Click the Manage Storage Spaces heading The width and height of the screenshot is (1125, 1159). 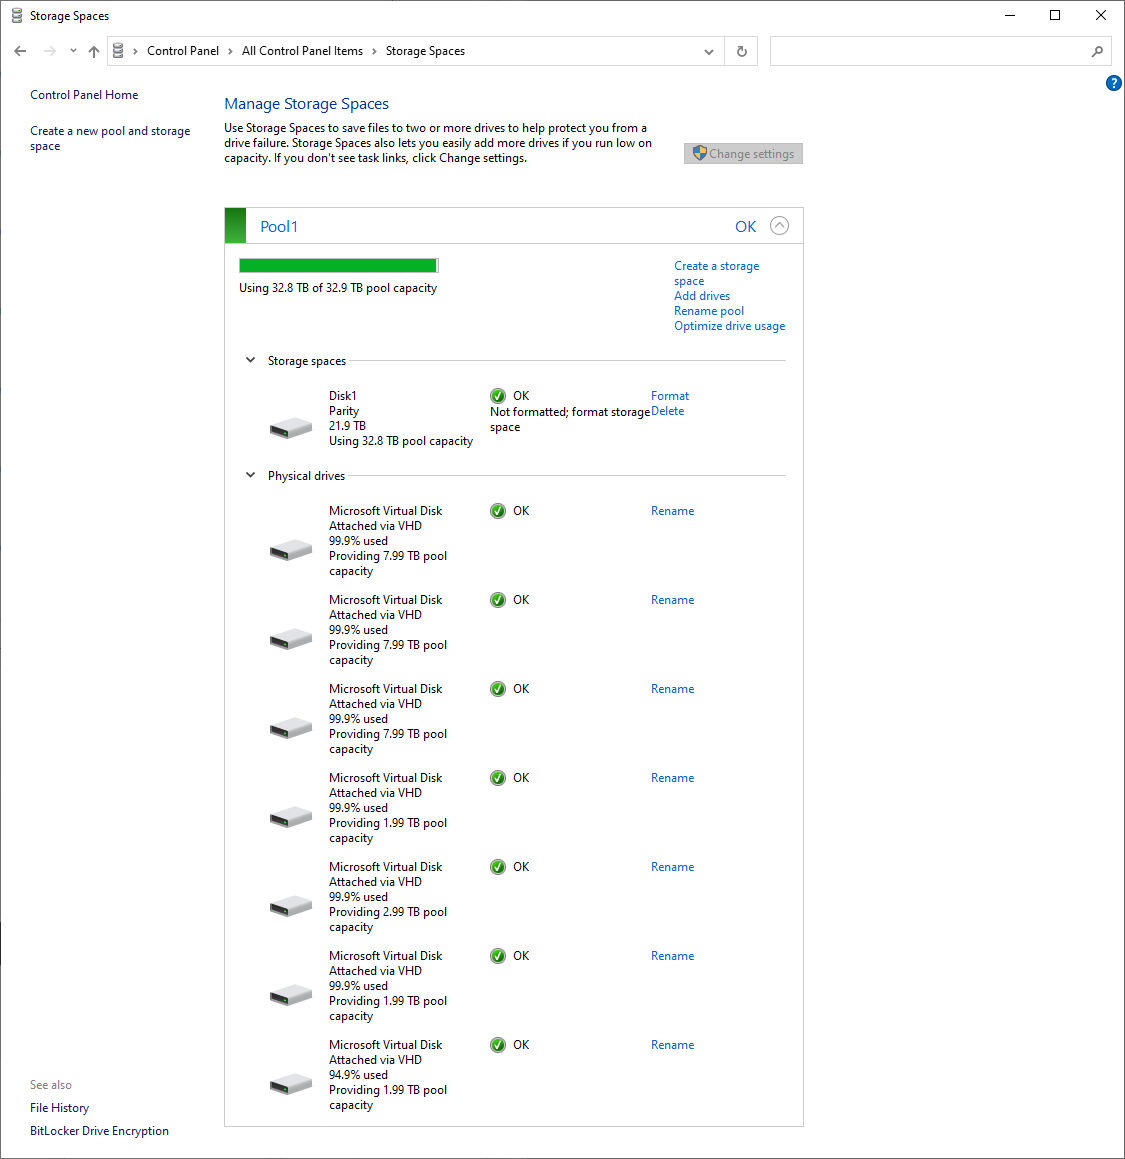[306, 103]
